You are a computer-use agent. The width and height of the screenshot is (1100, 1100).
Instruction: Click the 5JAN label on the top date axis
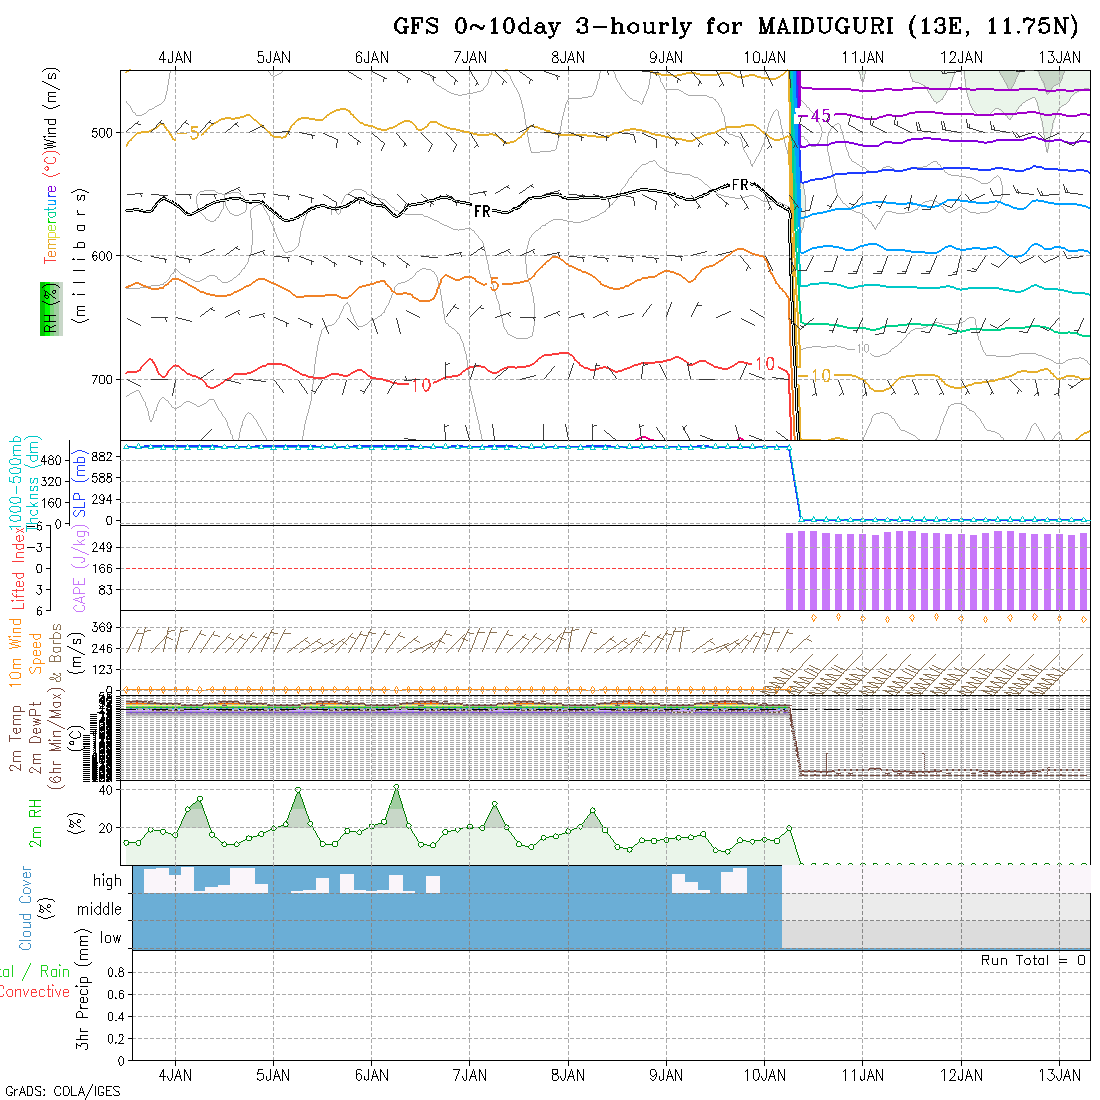[x=274, y=58]
